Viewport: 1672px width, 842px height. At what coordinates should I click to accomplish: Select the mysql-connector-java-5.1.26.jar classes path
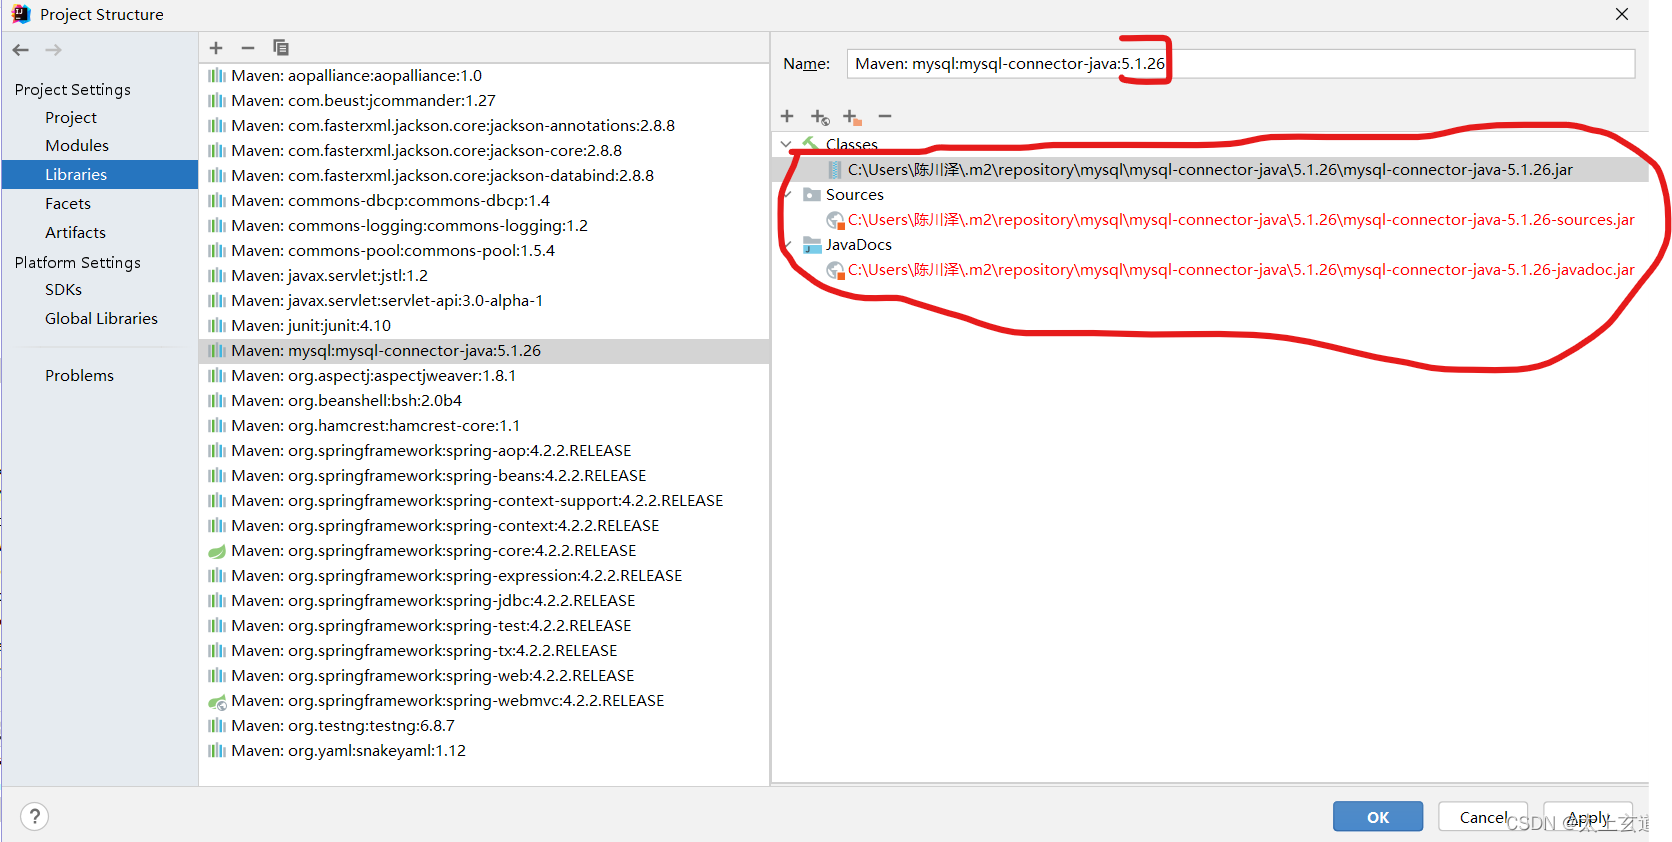point(1210,170)
